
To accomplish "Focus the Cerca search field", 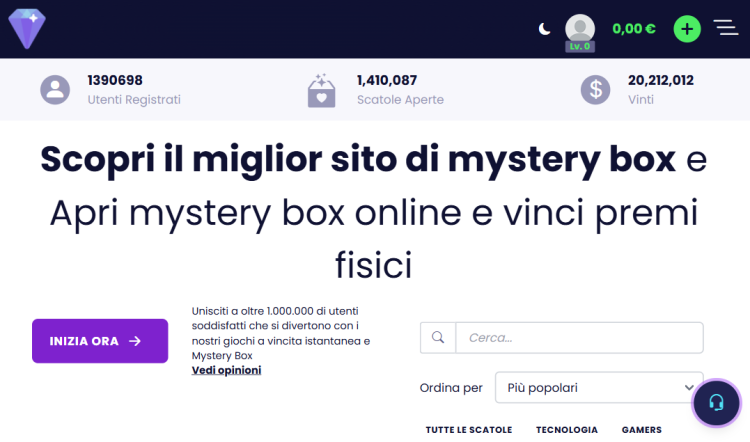I will point(578,338).
